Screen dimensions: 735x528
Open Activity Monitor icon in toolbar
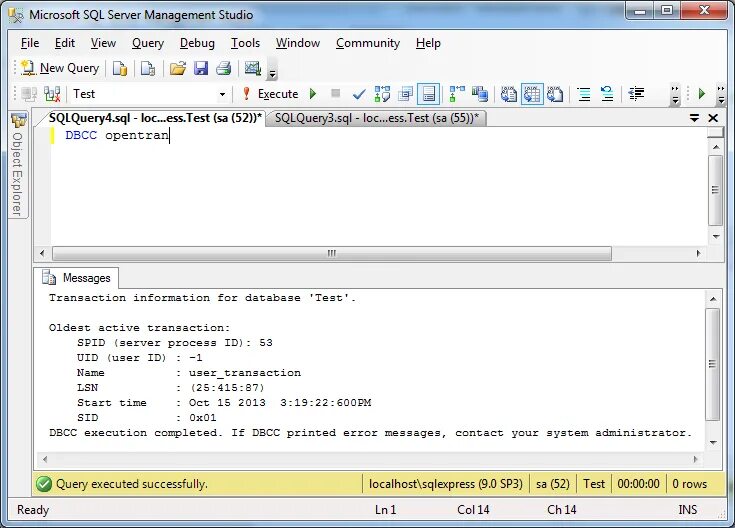click(x=253, y=69)
